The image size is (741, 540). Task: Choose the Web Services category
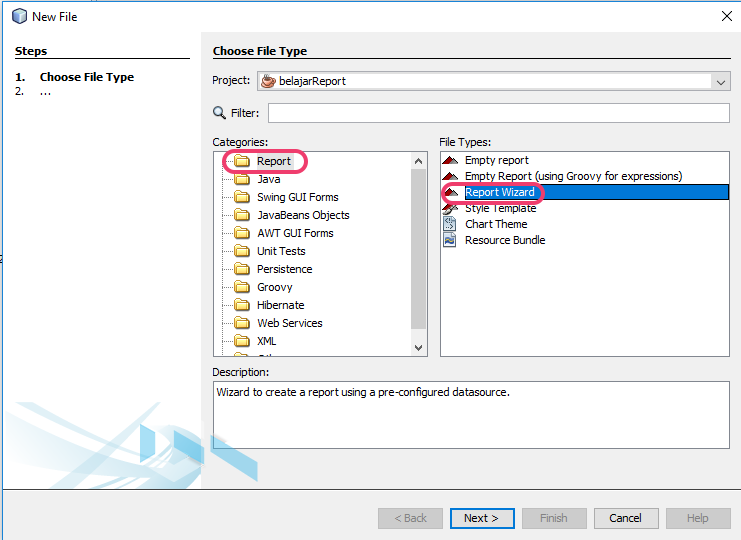tap(289, 323)
